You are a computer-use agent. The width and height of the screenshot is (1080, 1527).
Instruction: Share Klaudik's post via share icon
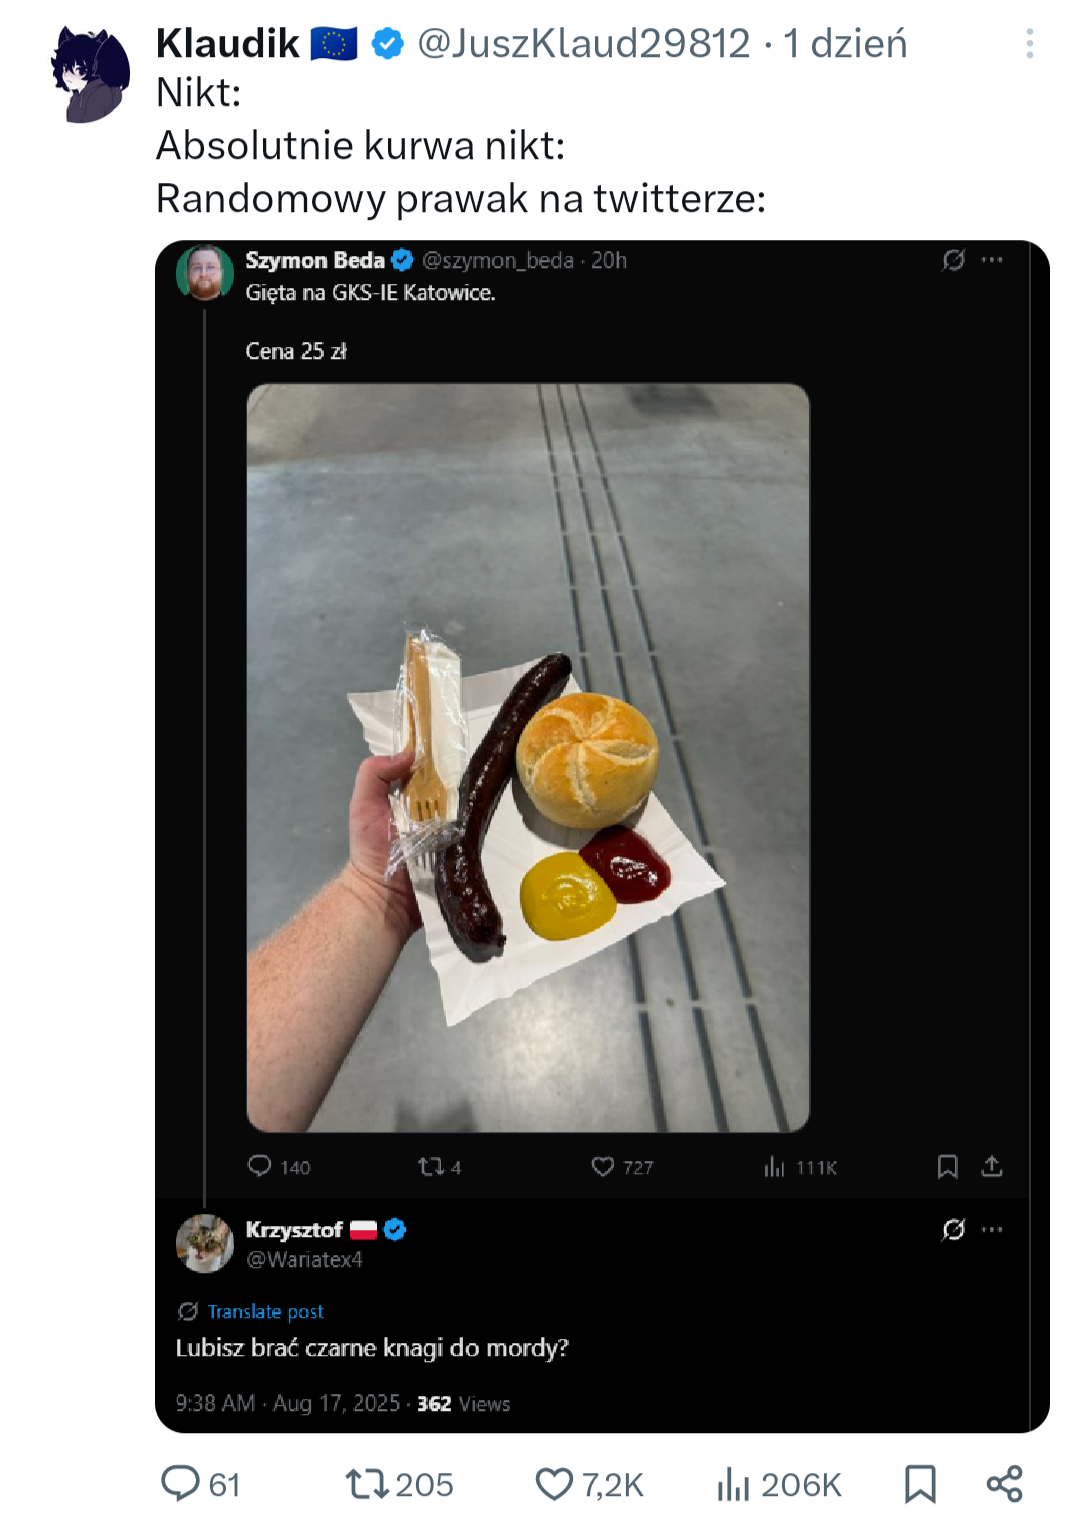1004,1484
